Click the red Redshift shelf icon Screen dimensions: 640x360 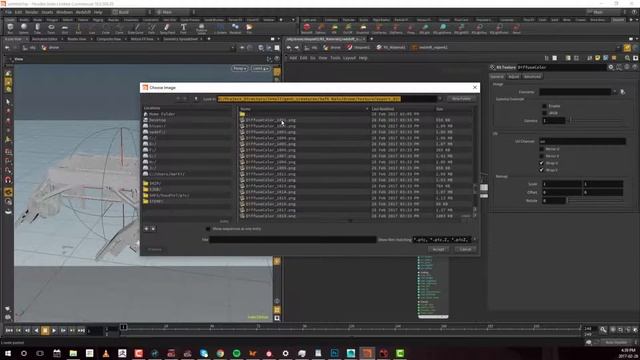[307, 28]
